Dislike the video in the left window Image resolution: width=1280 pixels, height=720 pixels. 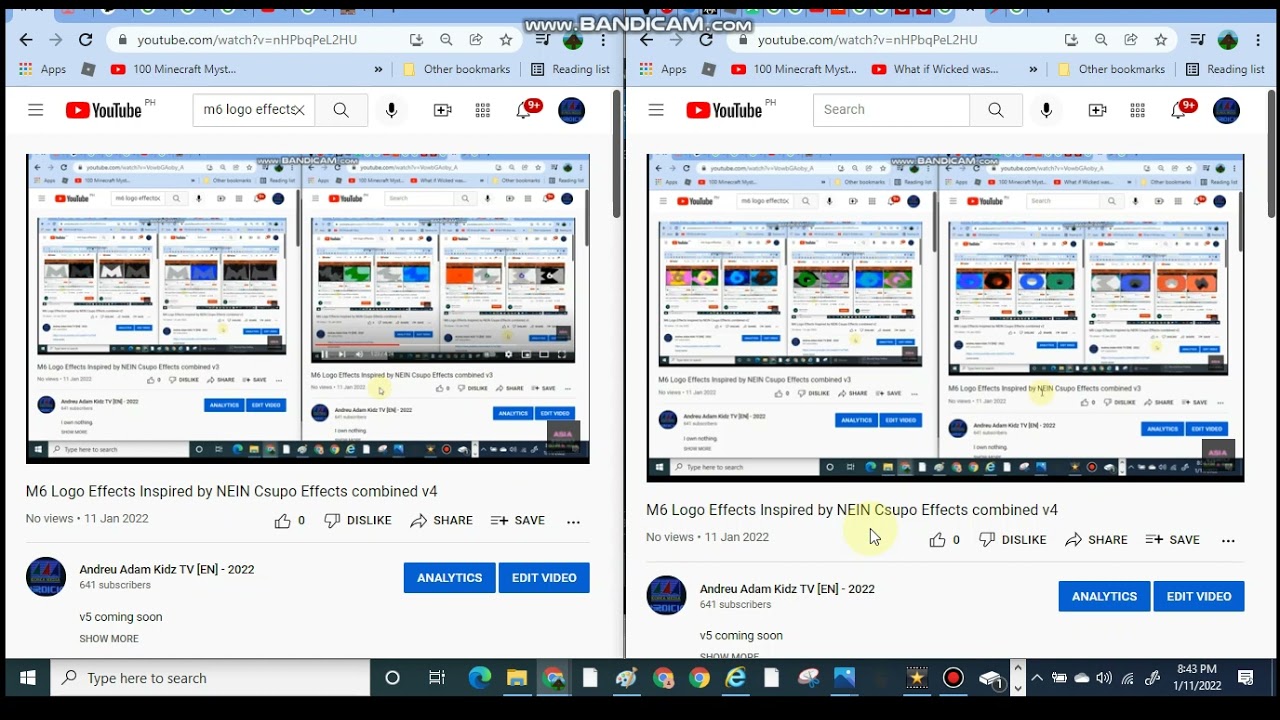(x=358, y=521)
